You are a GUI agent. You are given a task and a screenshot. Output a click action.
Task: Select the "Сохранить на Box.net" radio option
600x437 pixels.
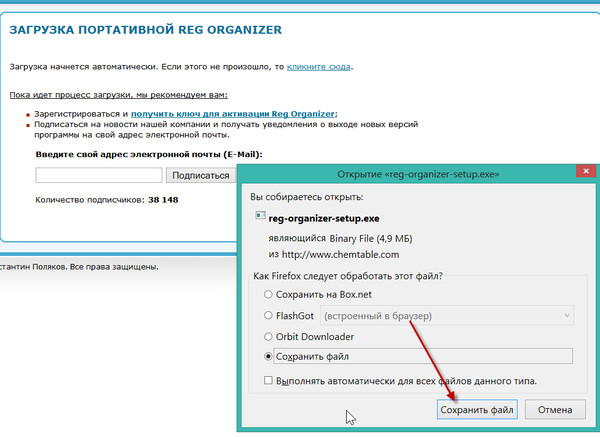[x=268, y=294]
